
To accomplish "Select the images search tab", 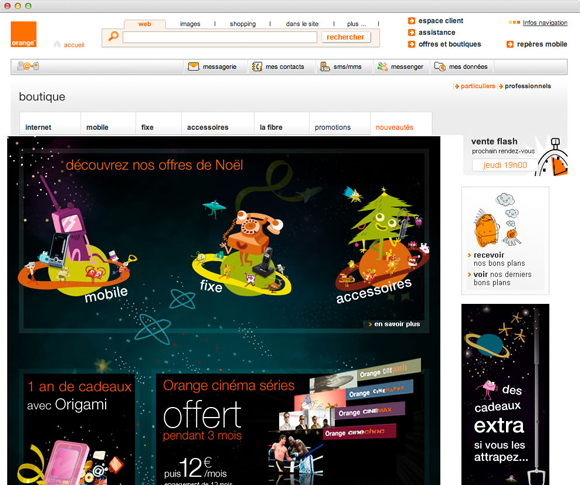I will pos(190,24).
